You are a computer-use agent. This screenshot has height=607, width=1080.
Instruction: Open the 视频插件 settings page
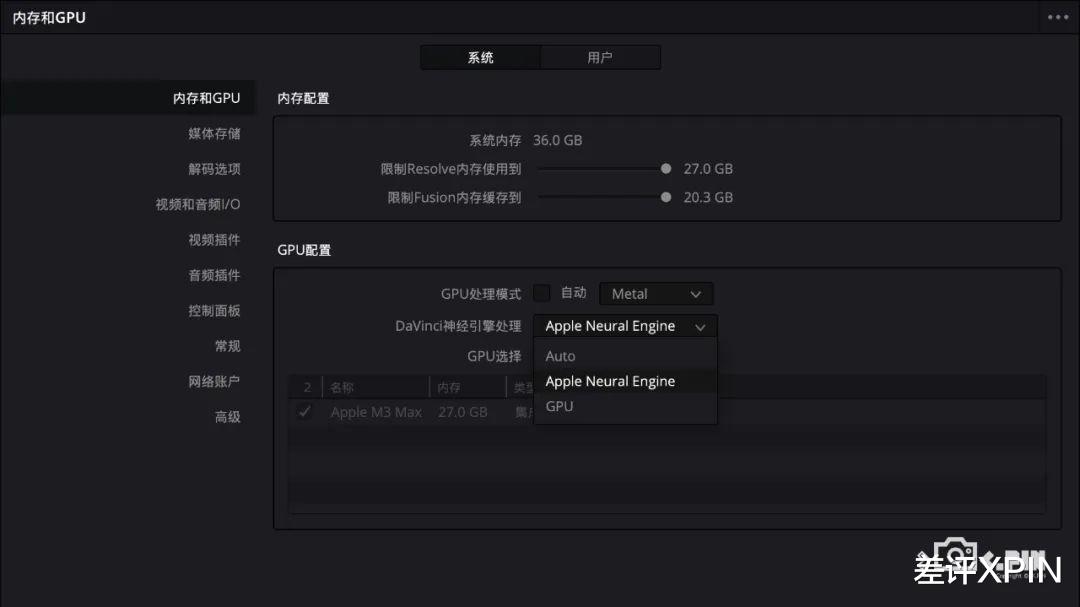pyautogui.click(x=215, y=239)
